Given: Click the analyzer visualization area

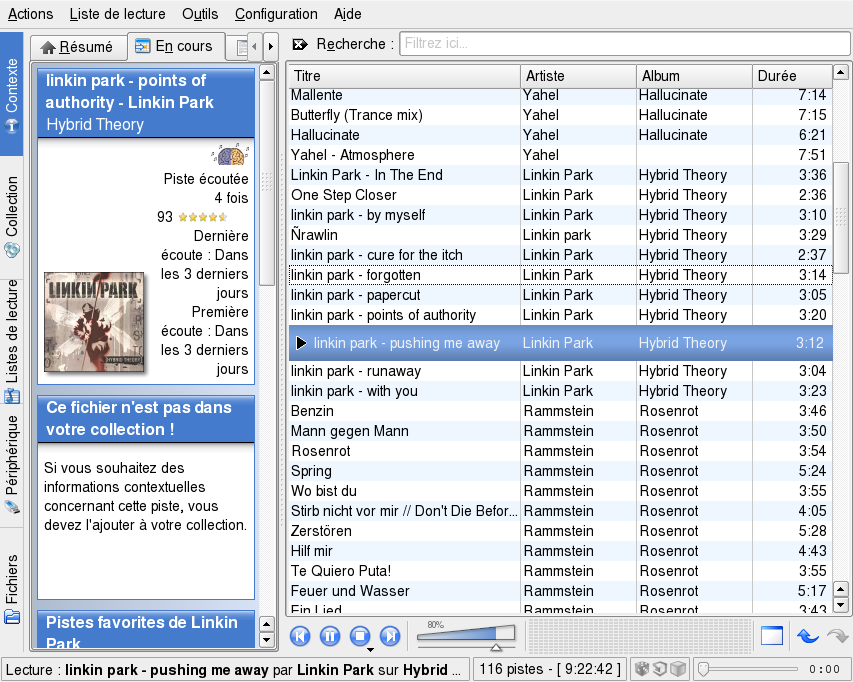Looking at the screenshot, I should point(640,635).
